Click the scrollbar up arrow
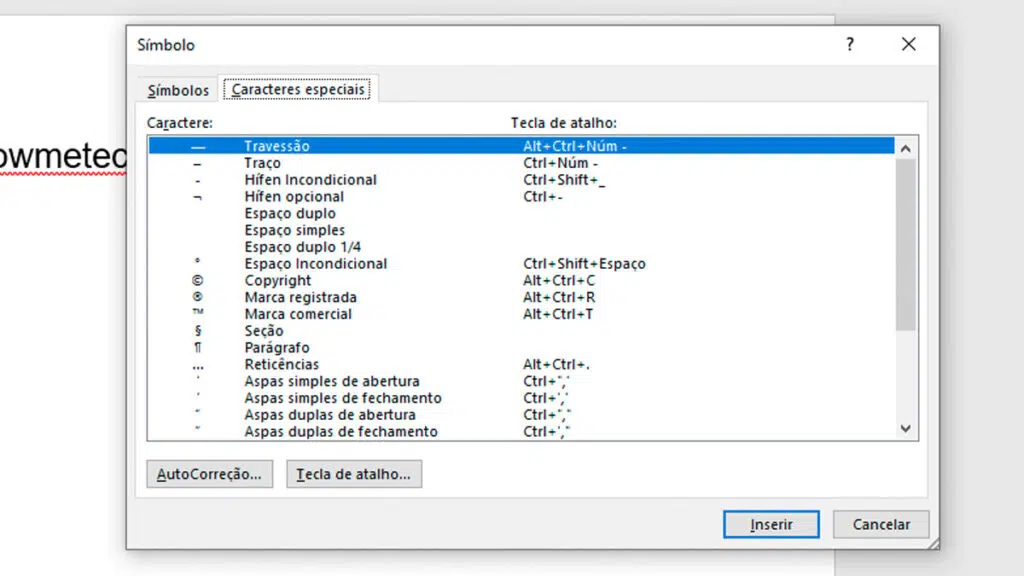1024x576 pixels. point(905,146)
